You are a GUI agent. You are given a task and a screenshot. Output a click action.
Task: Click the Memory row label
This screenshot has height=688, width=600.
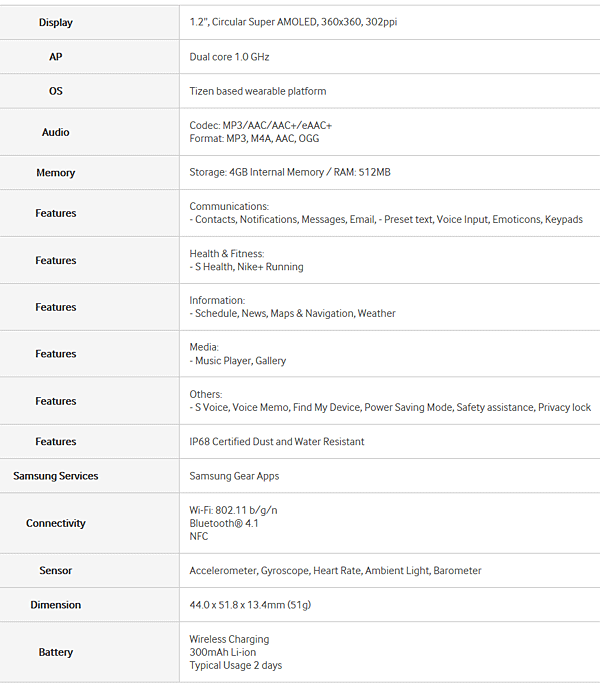[x=56, y=173]
